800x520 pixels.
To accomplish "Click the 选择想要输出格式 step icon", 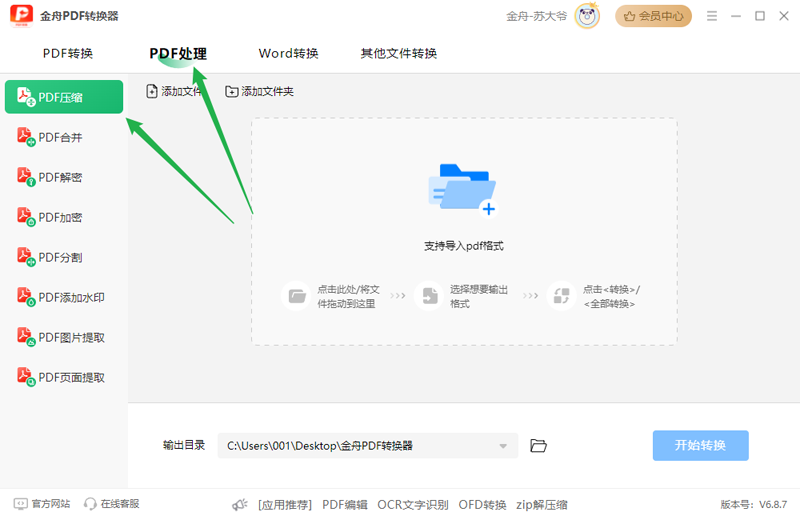I will coord(429,296).
